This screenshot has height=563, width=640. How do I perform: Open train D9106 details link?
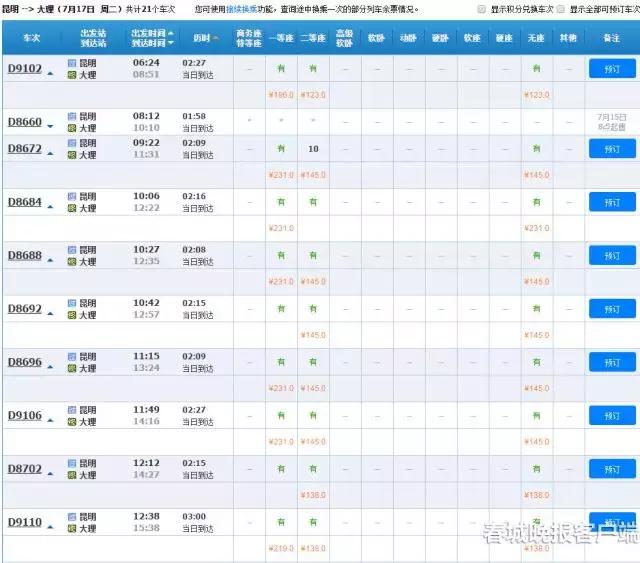pos(24,415)
